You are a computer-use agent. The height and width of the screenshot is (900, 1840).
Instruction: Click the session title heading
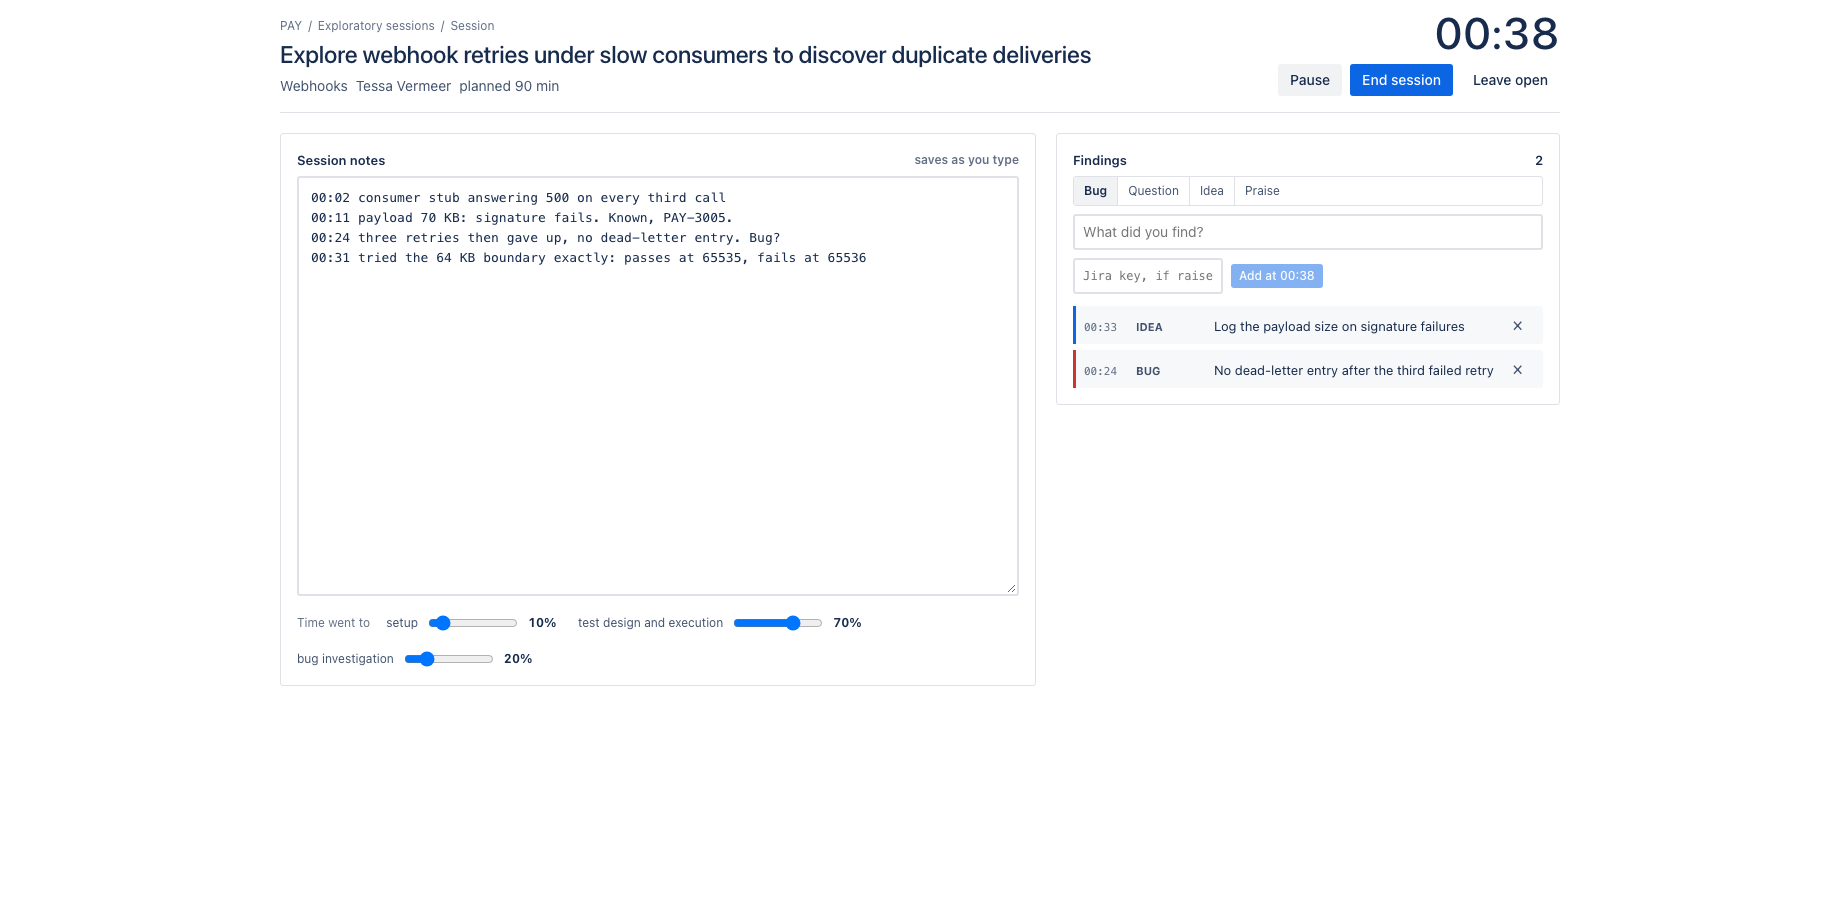point(685,55)
